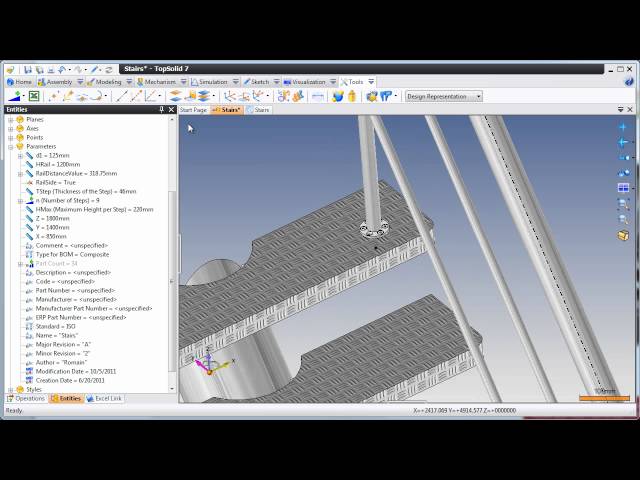
Task: Open the Modeling ribbon tab
Action: pyautogui.click(x=105, y=82)
